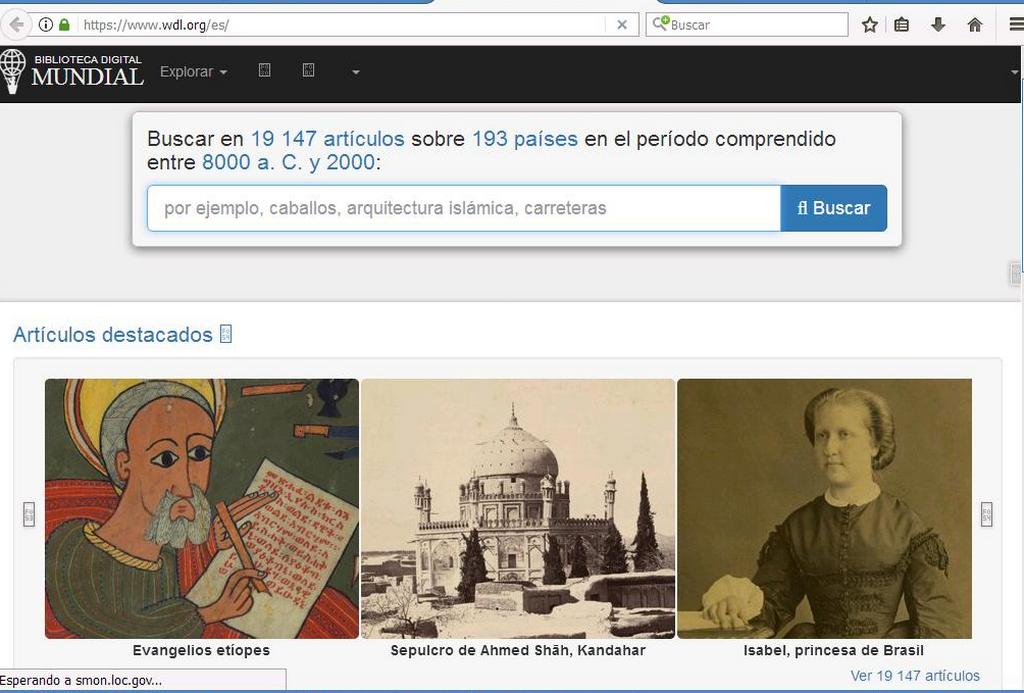Show next featured item with right carousel arrow
This screenshot has width=1024, height=693.
[x=986, y=514]
